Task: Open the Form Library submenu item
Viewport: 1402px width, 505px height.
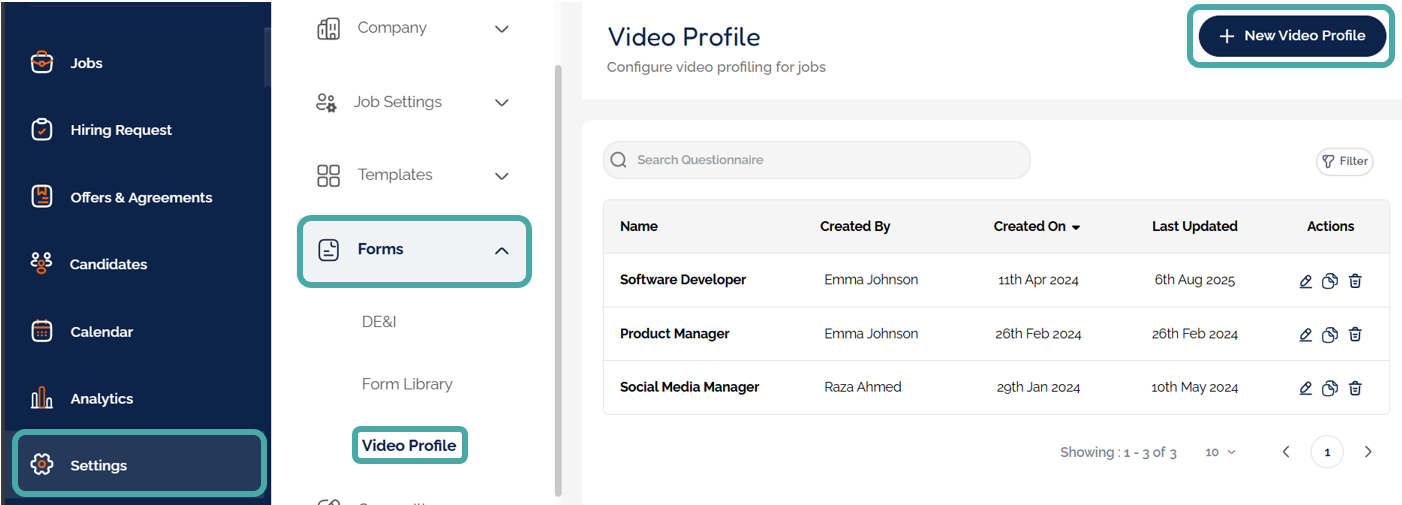Action: click(x=407, y=384)
